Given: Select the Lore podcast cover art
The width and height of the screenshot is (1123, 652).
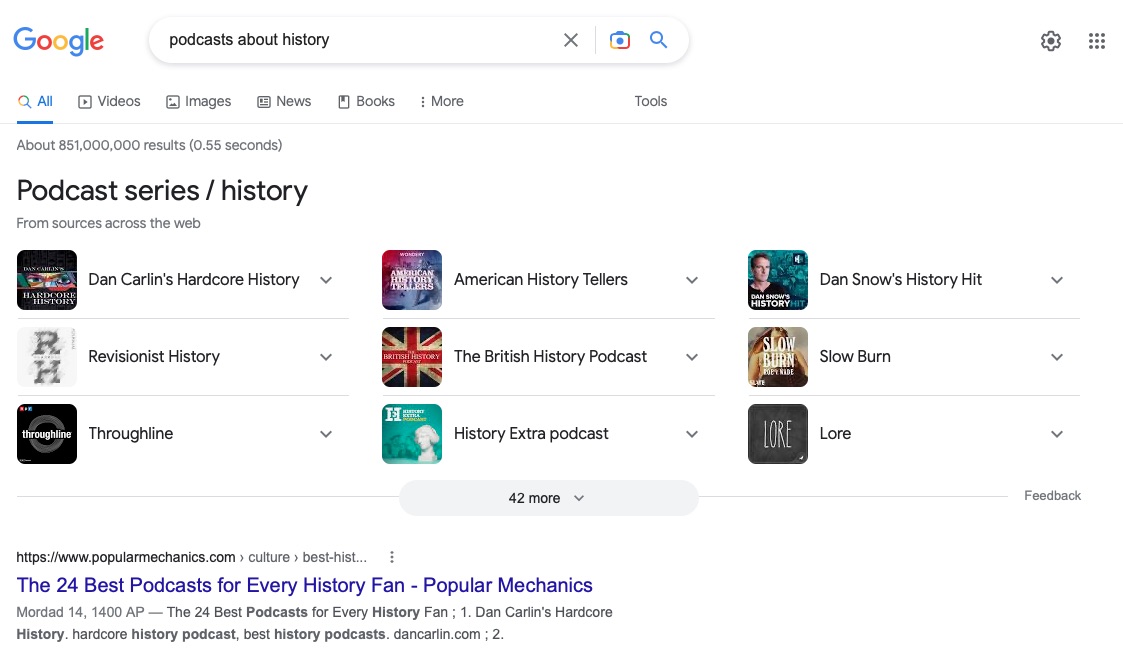Looking at the screenshot, I should 778,433.
